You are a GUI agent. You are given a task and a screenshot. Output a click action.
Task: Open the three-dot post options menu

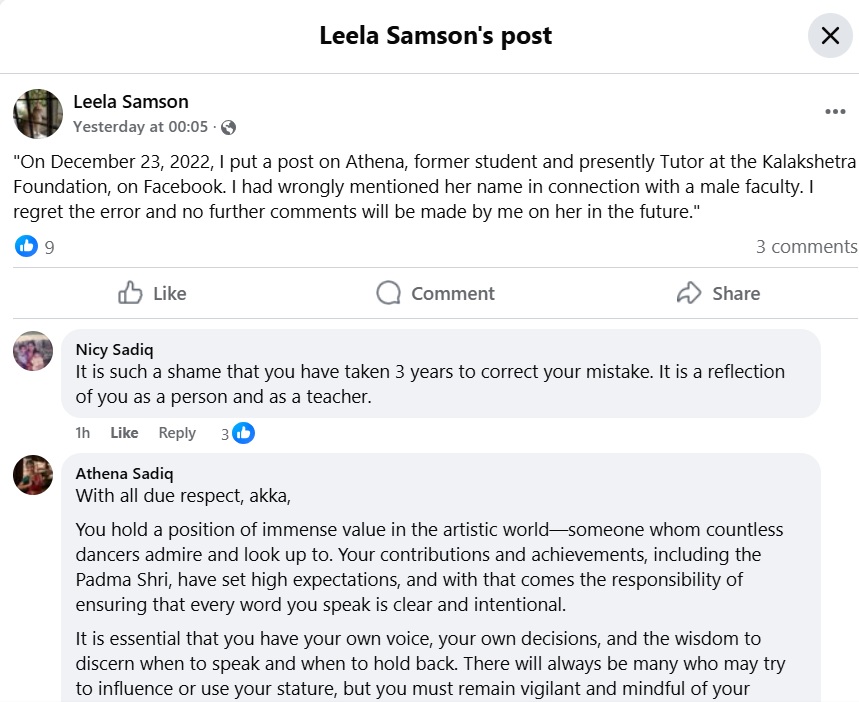pyautogui.click(x=835, y=112)
